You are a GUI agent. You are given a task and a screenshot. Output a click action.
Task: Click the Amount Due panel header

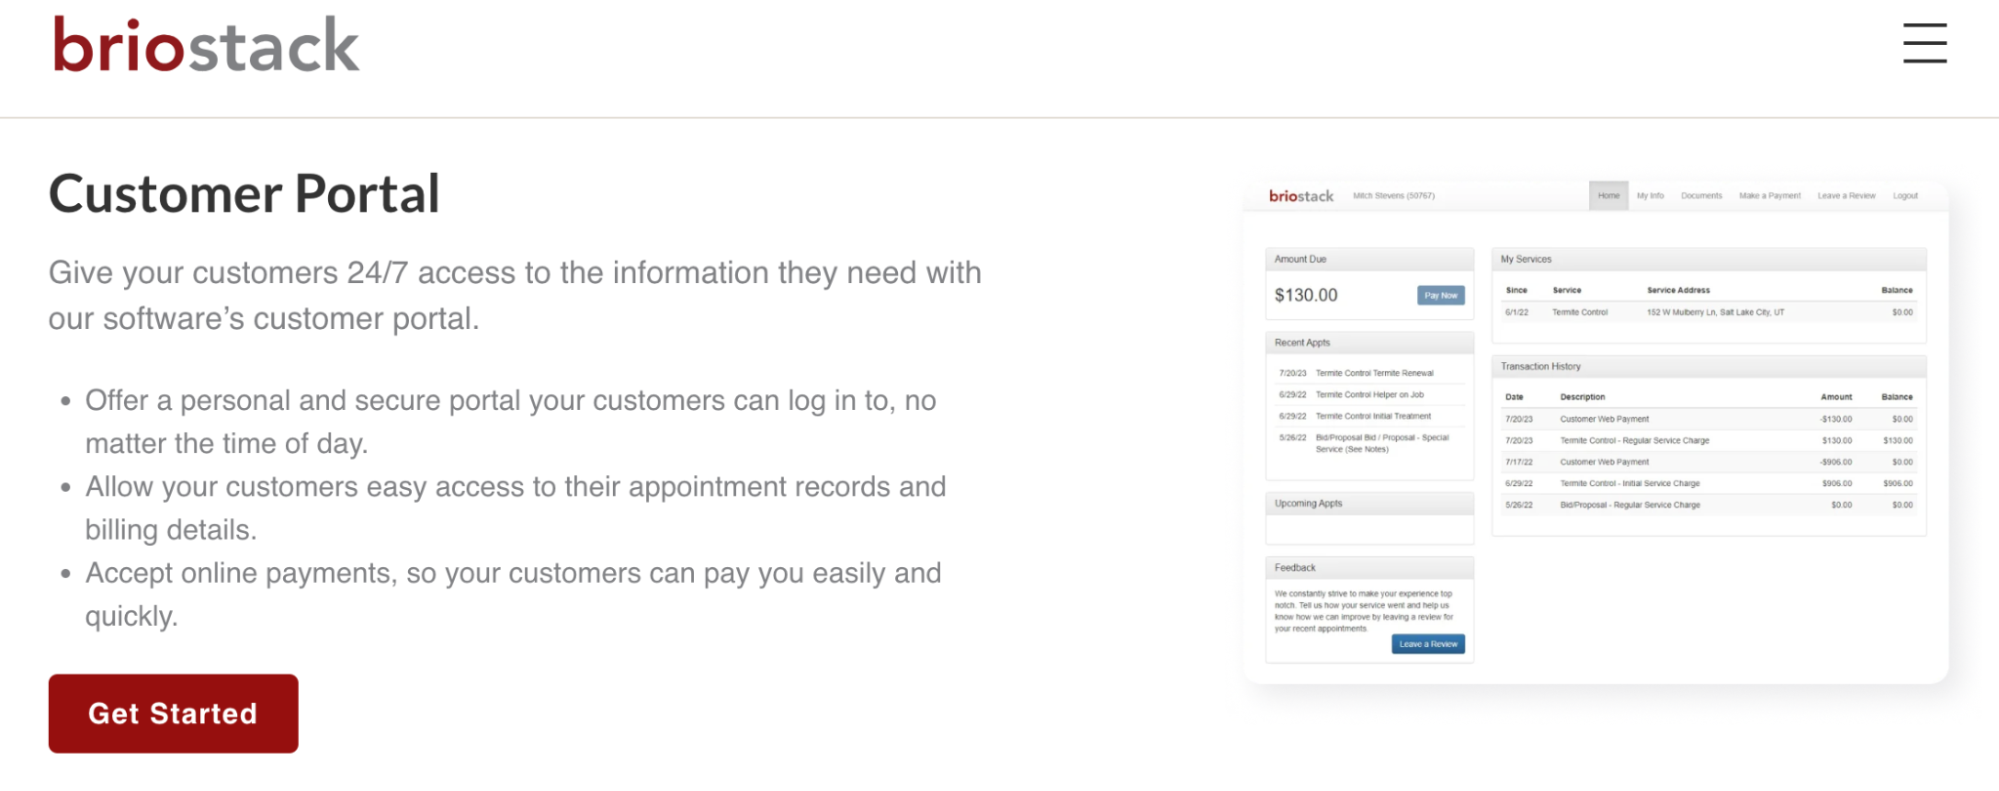coord(1369,259)
